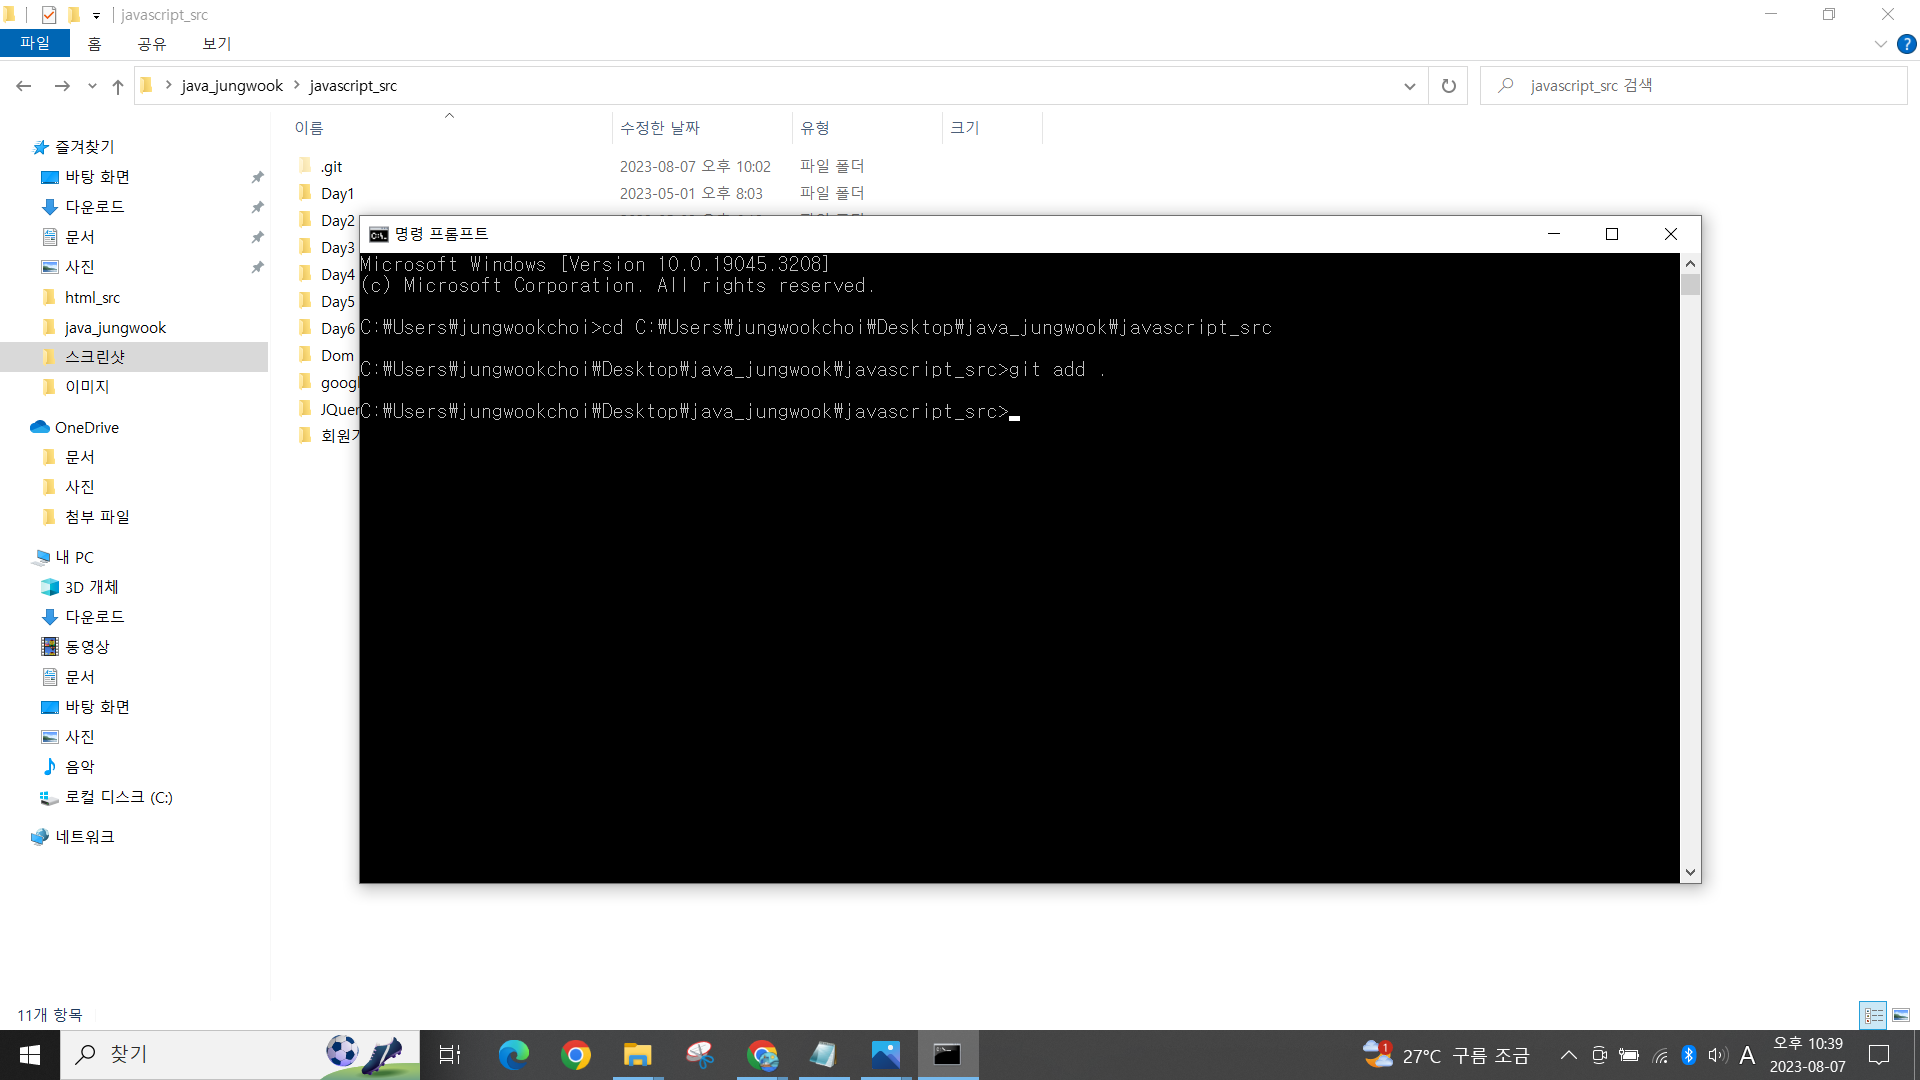Screen dimensions: 1920x1080
Task: Open the .git folder
Action: 330,166
